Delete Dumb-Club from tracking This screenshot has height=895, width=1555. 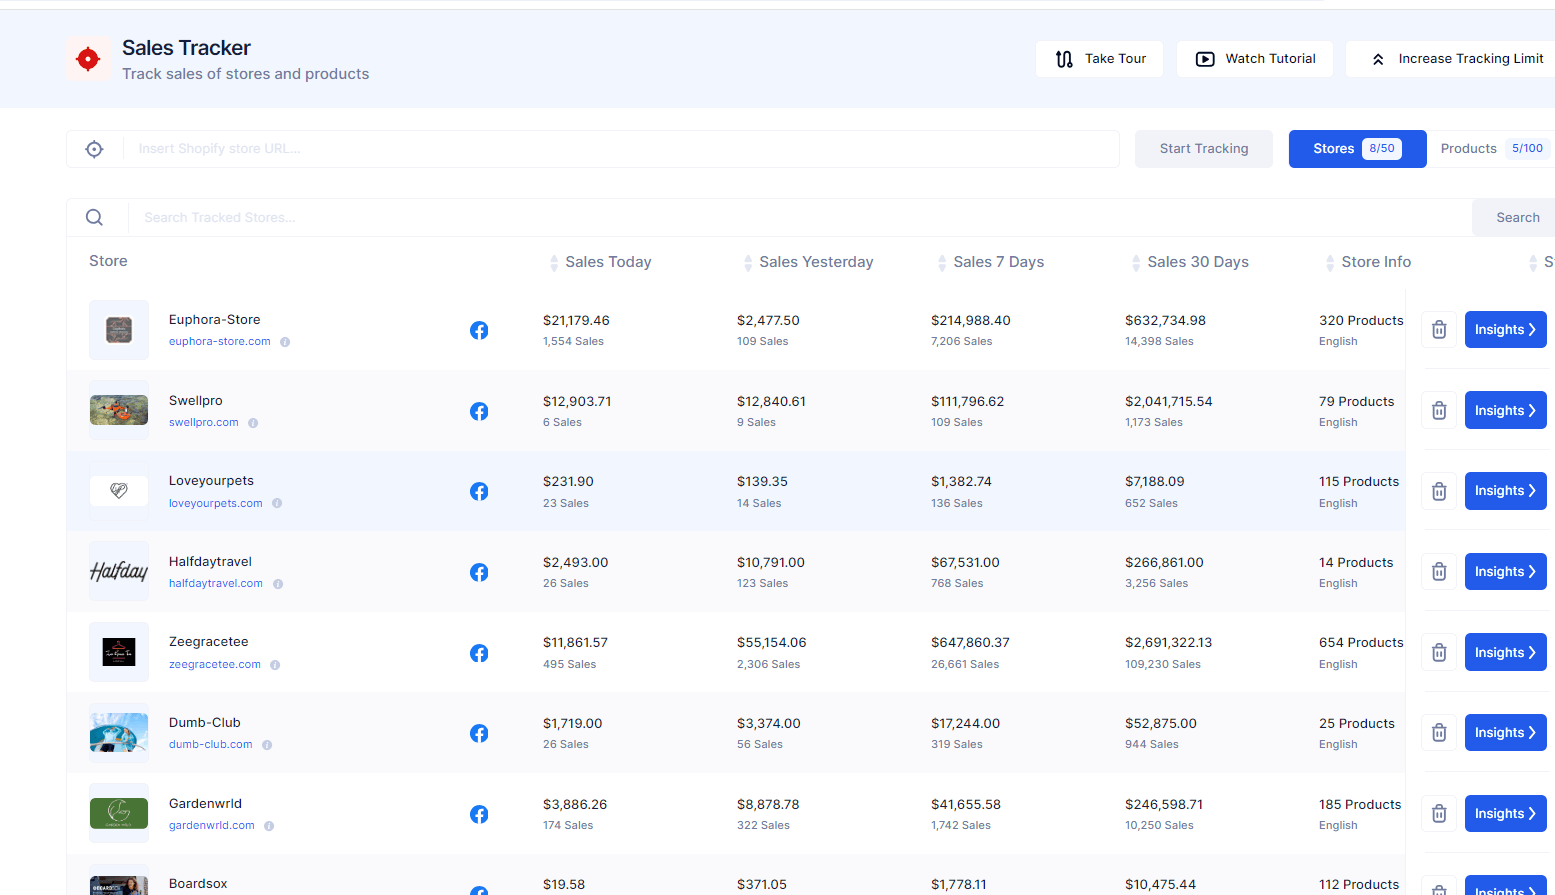(x=1439, y=733)
